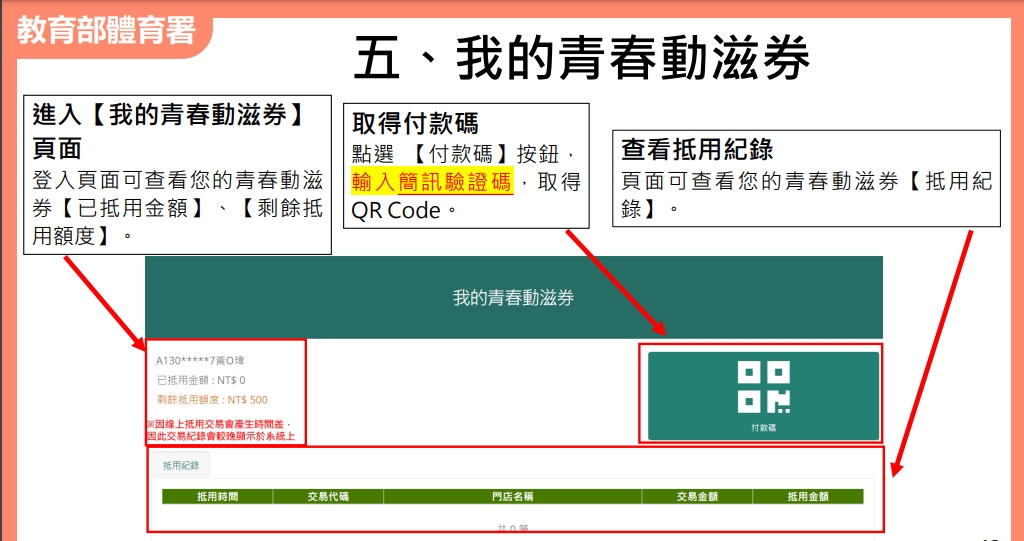Click the 交易金額 column header
Viewport: 1024px width, 541px height.
(x=697, y=497)
